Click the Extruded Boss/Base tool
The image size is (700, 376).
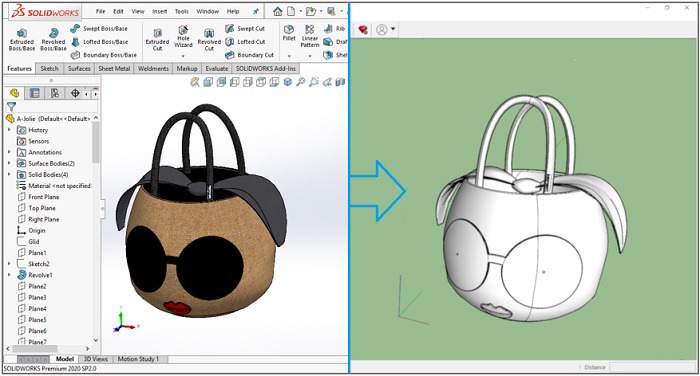point(21,39)
